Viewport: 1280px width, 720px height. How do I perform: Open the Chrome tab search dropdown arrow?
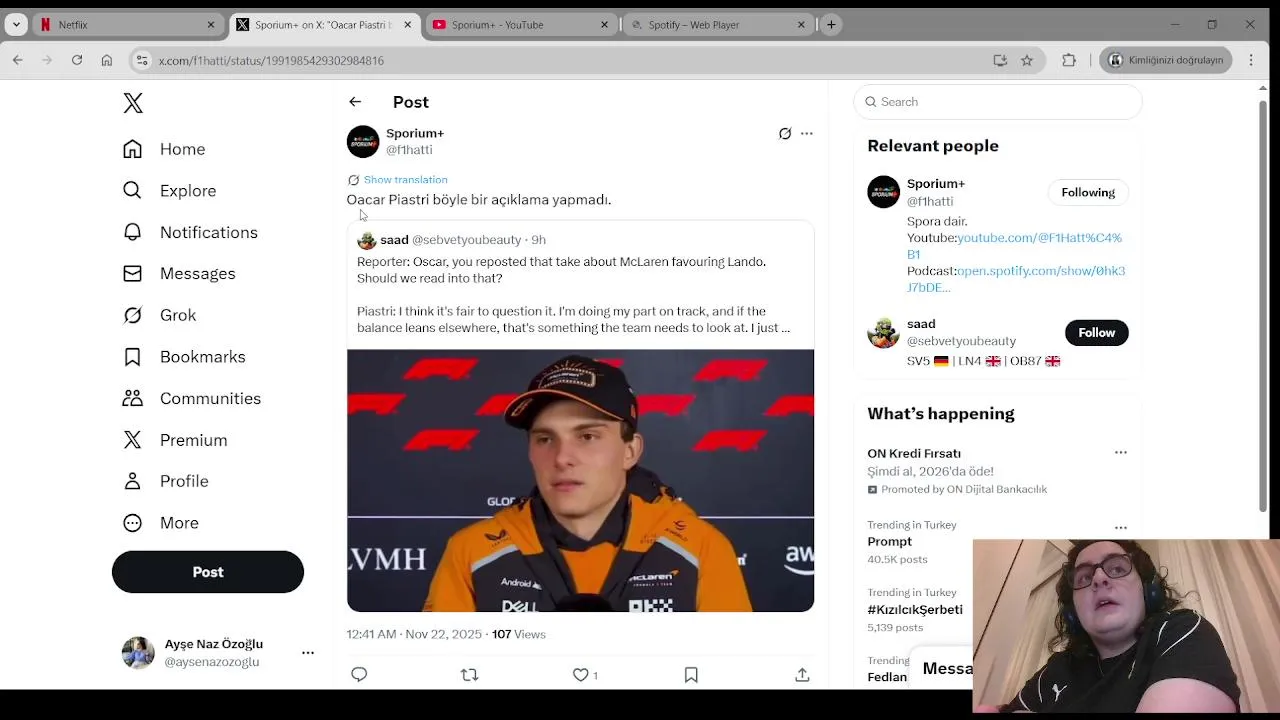16,25
